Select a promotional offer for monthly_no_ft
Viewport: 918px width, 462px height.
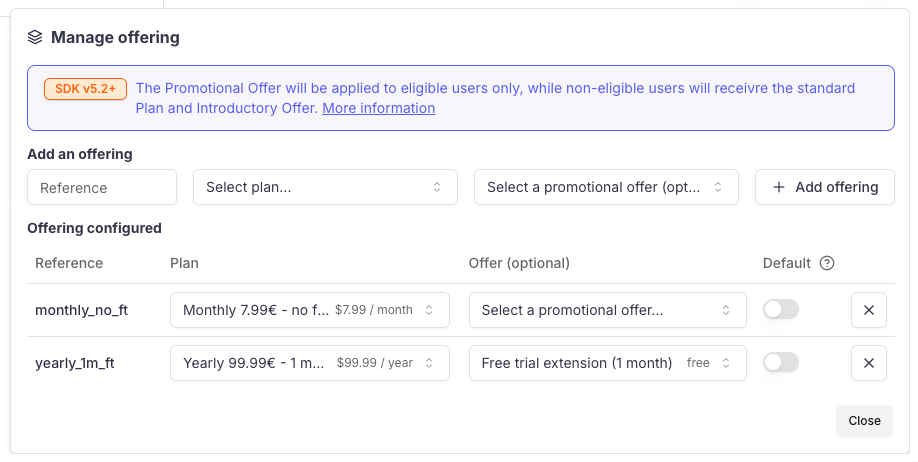coord(607,310)
